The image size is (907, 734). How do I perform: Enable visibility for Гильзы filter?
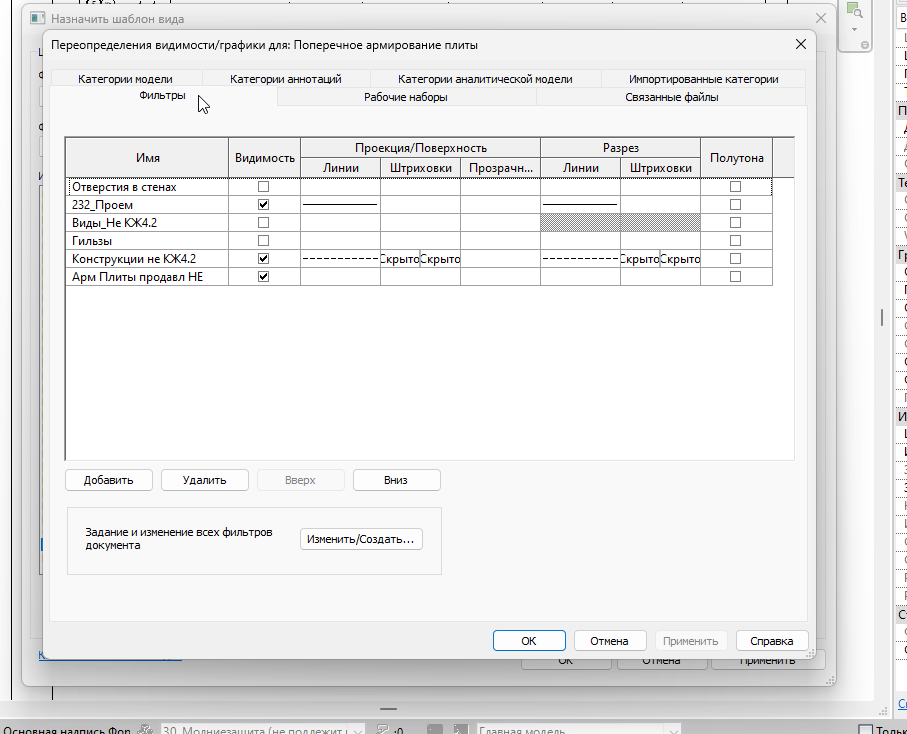tap(263, 240)
